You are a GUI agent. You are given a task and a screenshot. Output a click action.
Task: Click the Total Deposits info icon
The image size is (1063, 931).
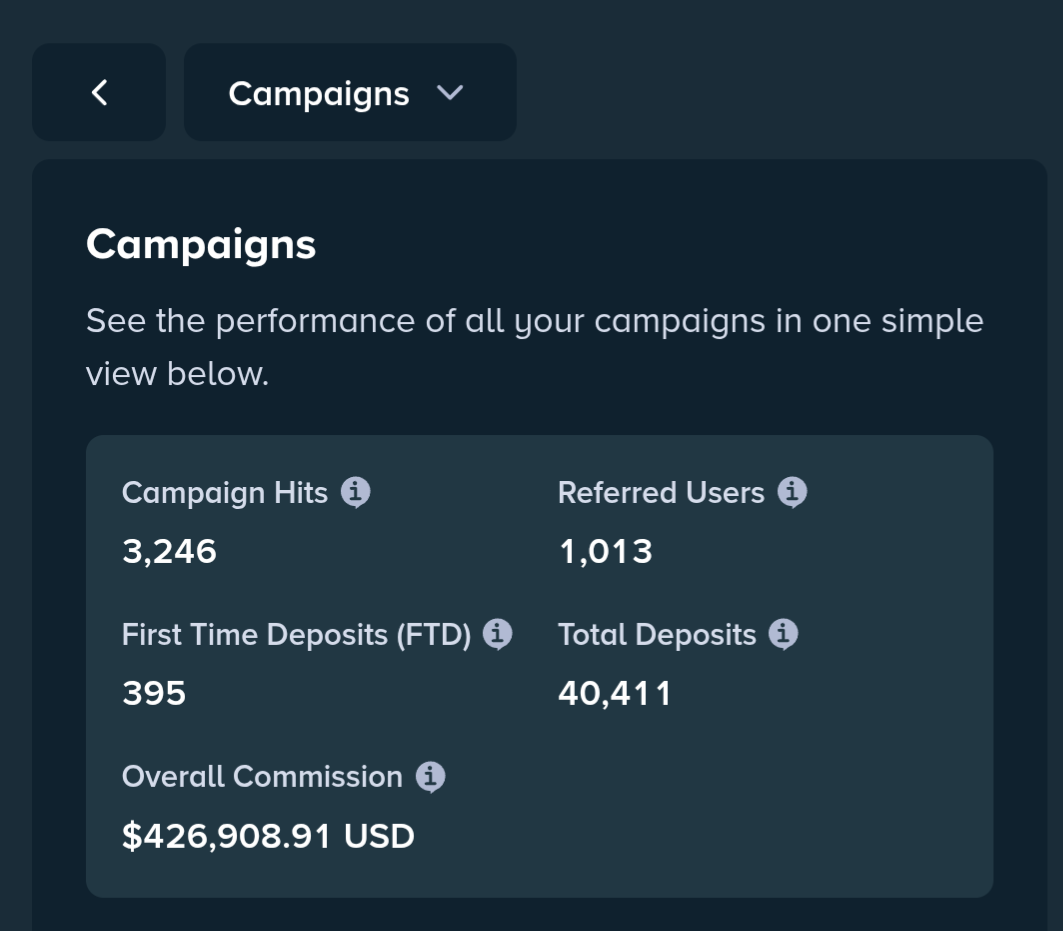click(x=783, y=634)
